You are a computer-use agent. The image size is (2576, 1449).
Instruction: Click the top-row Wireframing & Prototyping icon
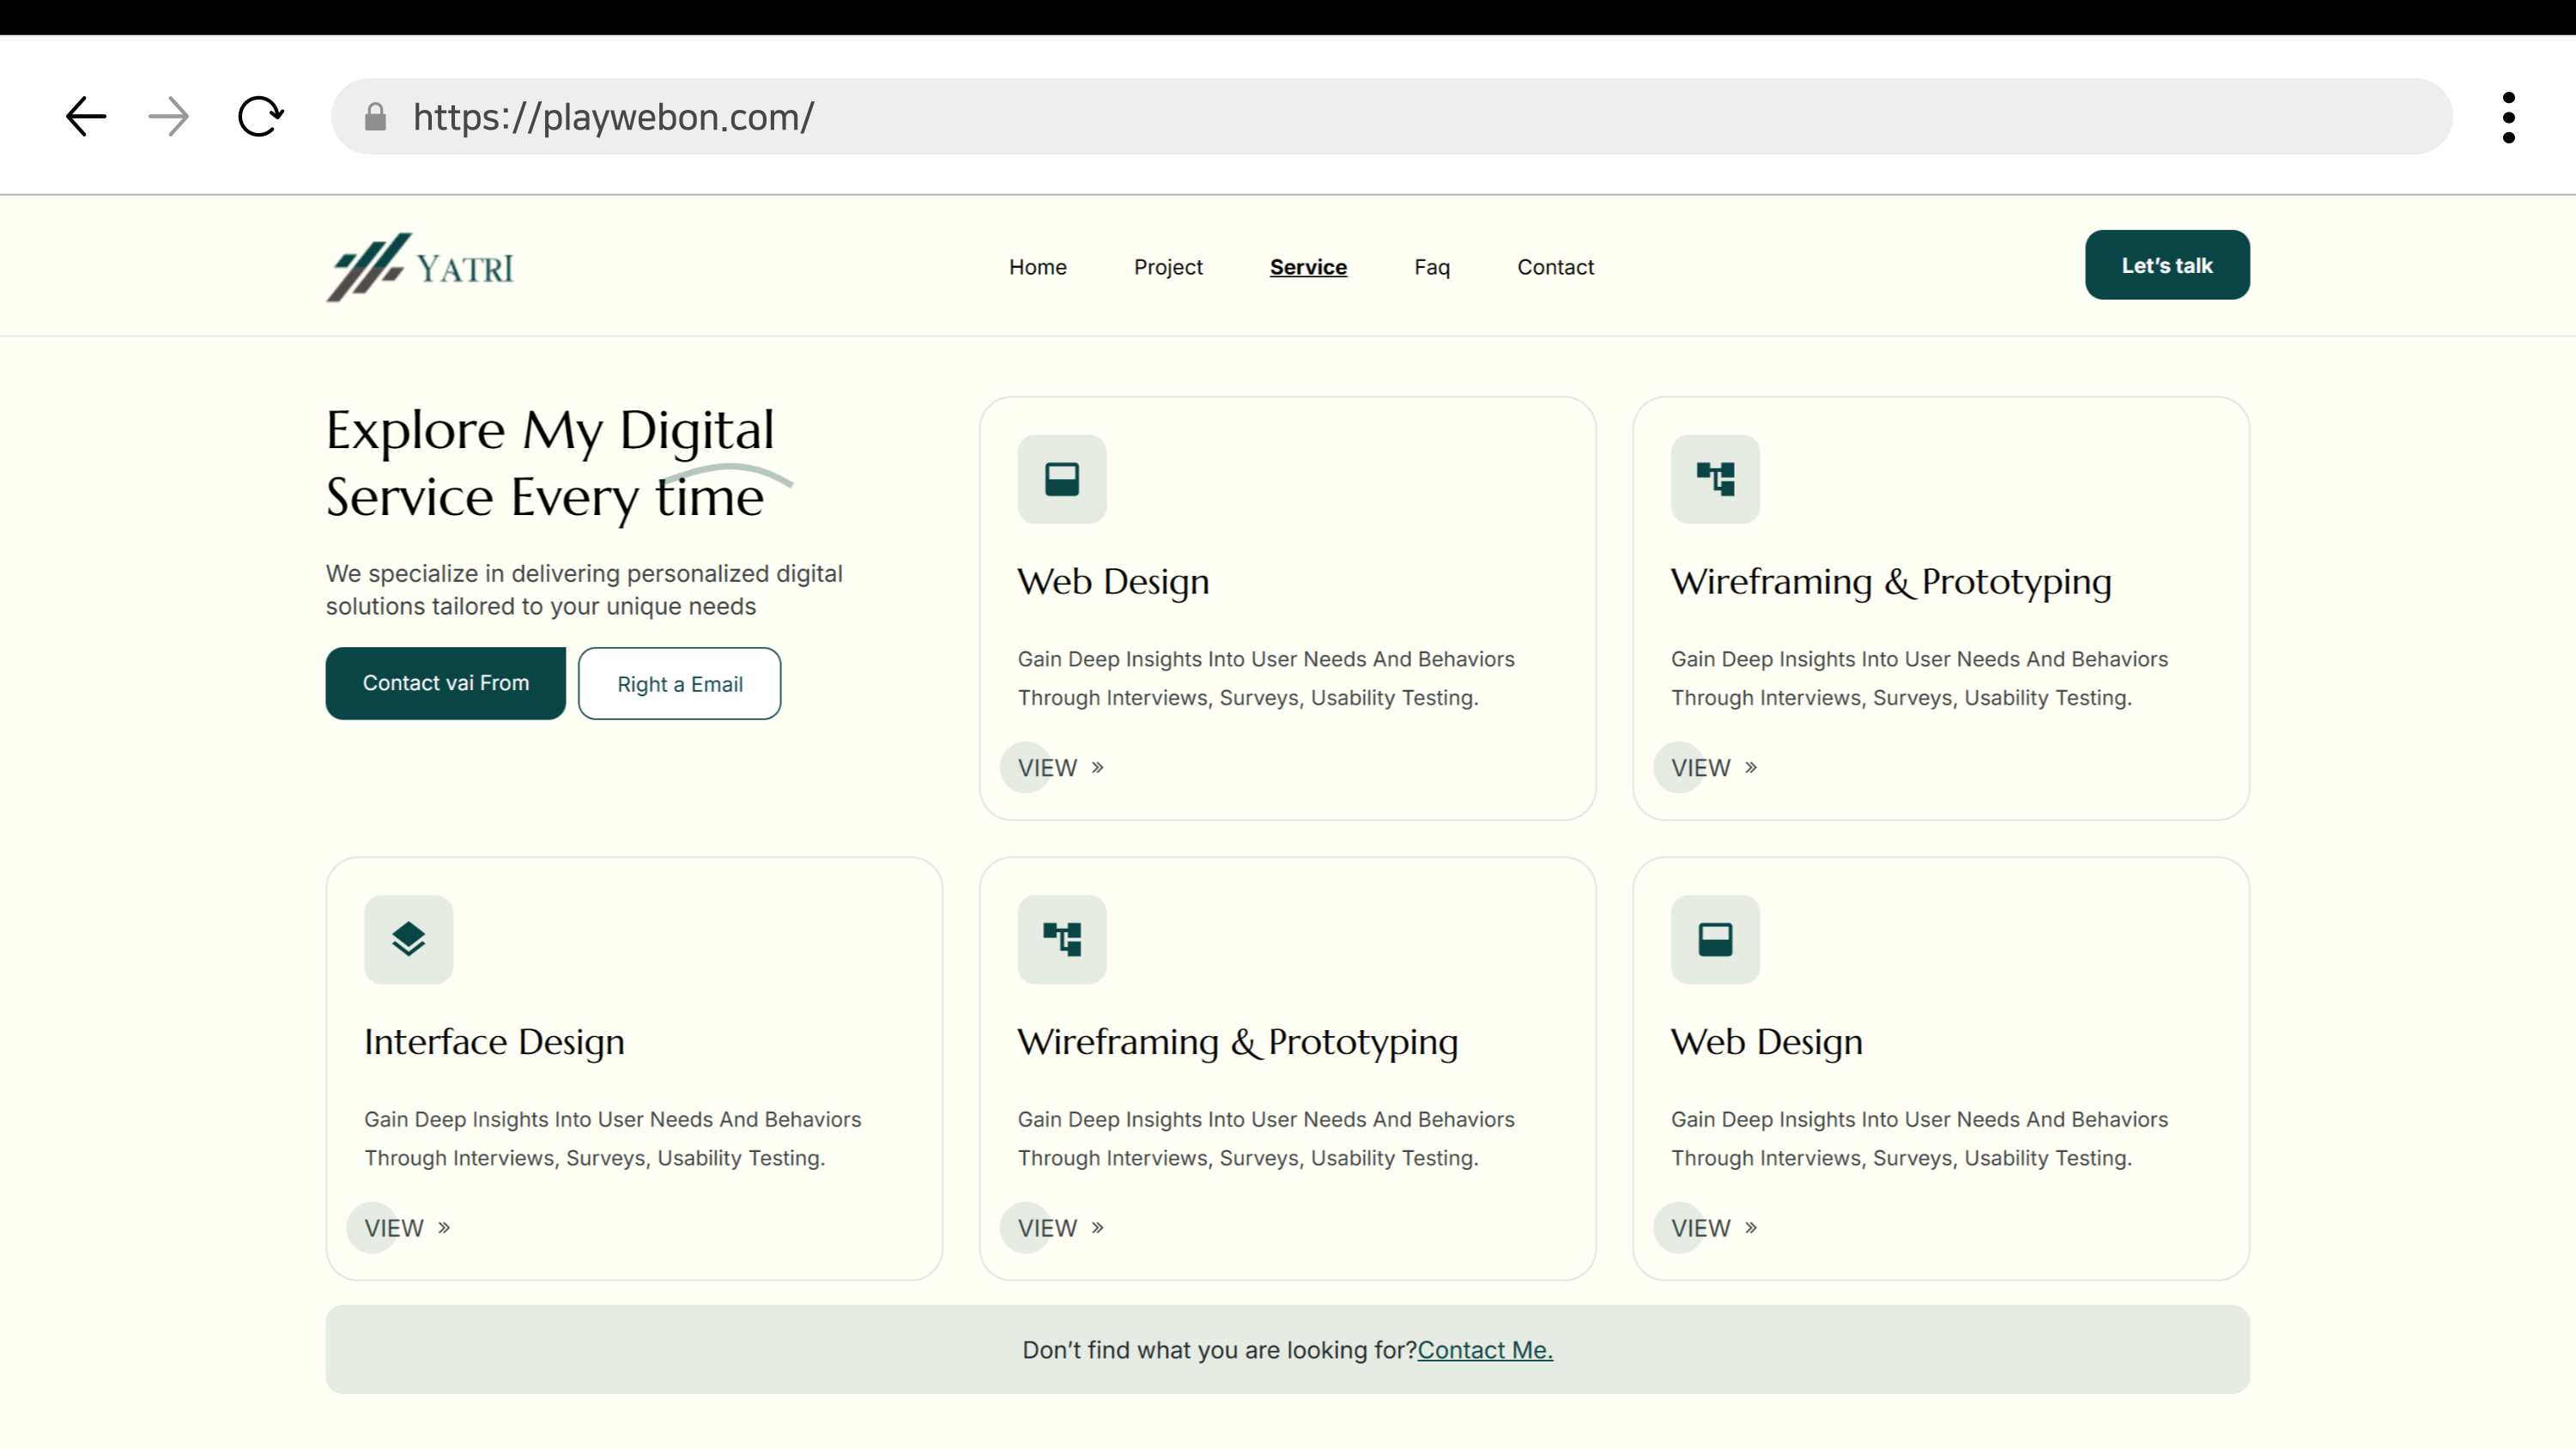pos(1714,479)
